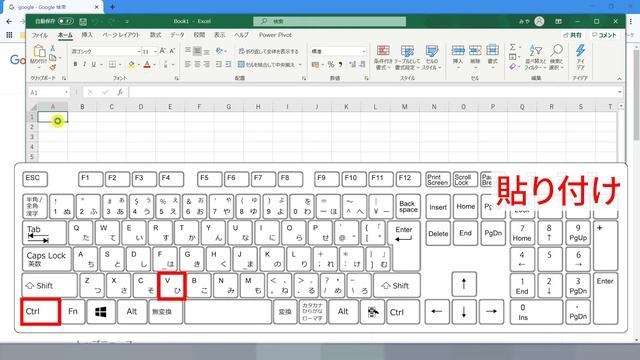Expand the Name Box dropdown arrow
Image resolution: width=640 pixels, height=360 pixels.
(x=67, y=92)
